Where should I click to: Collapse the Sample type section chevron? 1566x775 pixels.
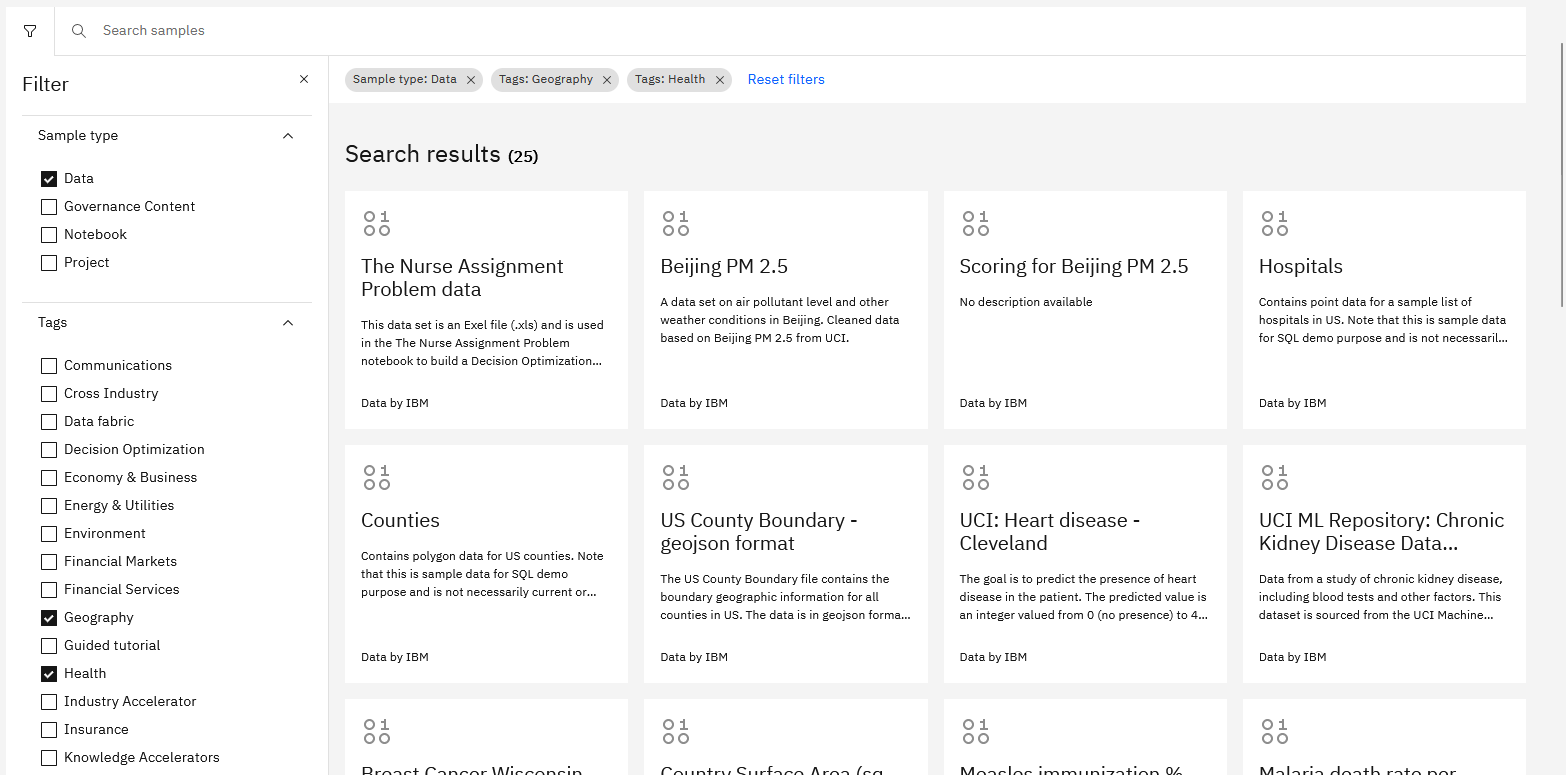click(288, 136)
